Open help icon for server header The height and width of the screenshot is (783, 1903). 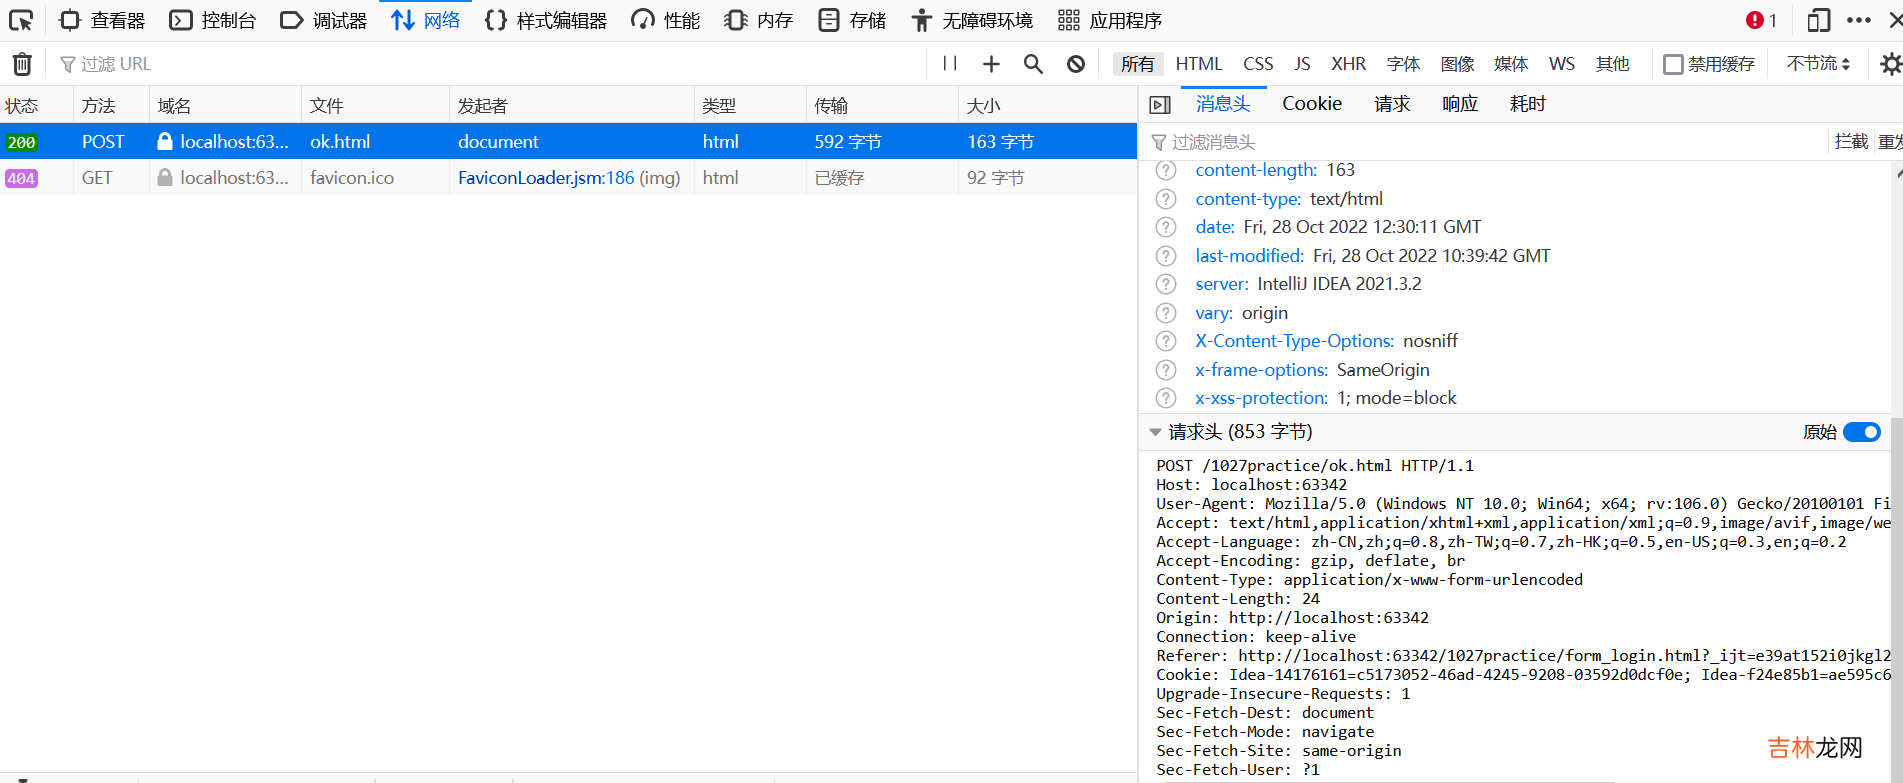tap(1166, 284)
